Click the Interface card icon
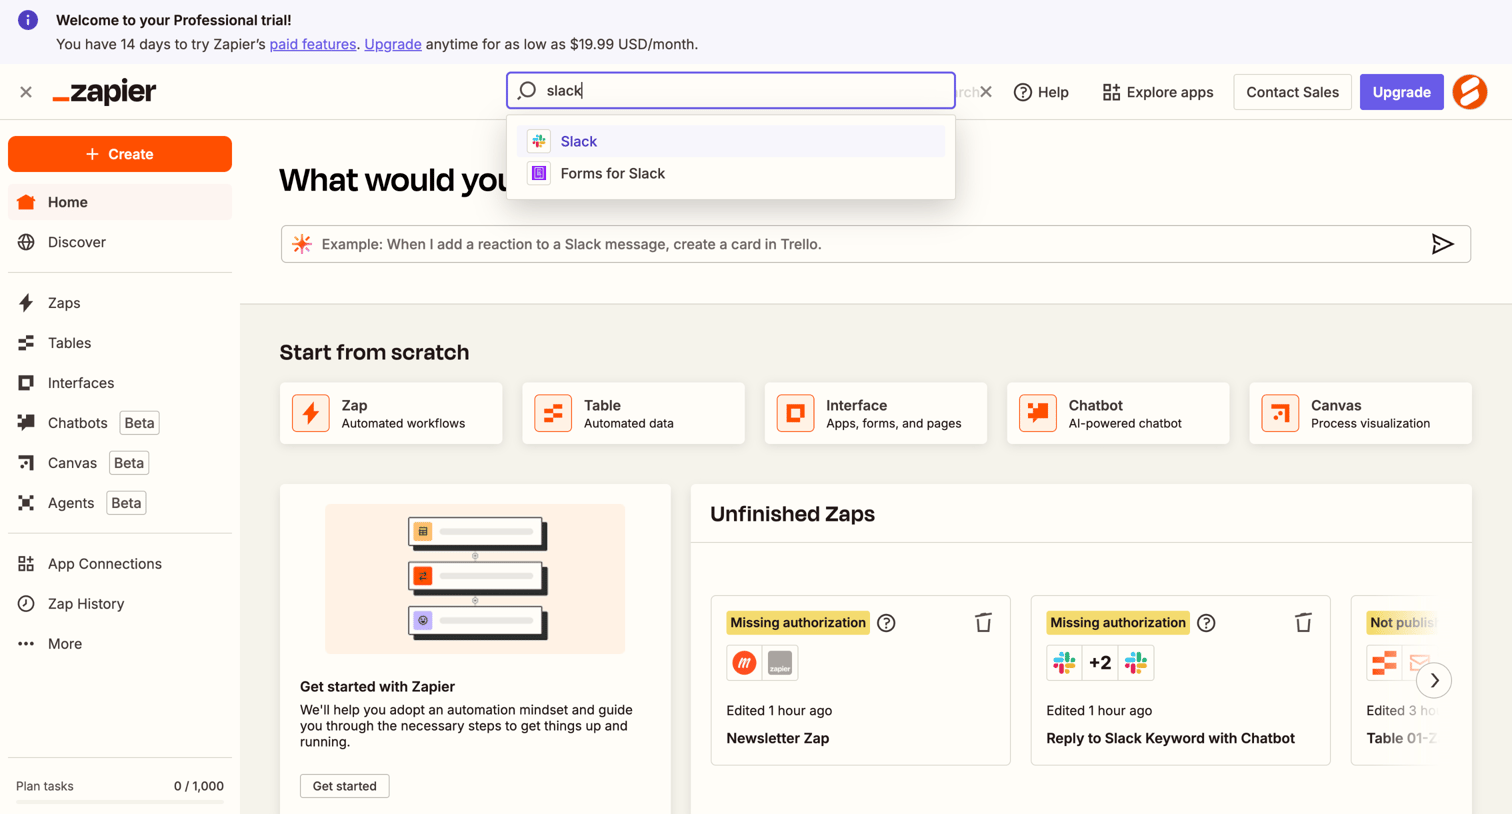The width and height of the screenshot is (1512, 814). (795, 413)
